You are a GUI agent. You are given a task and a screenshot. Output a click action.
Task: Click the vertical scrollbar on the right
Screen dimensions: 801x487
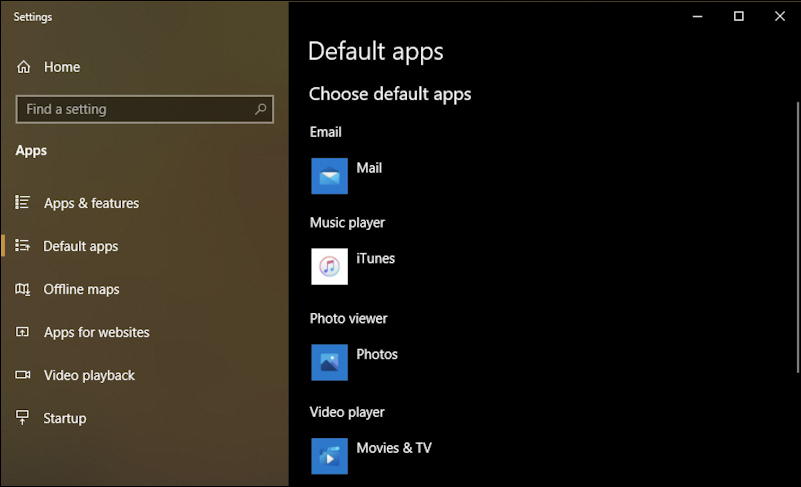pyautogui.click(x=797, y=238)
